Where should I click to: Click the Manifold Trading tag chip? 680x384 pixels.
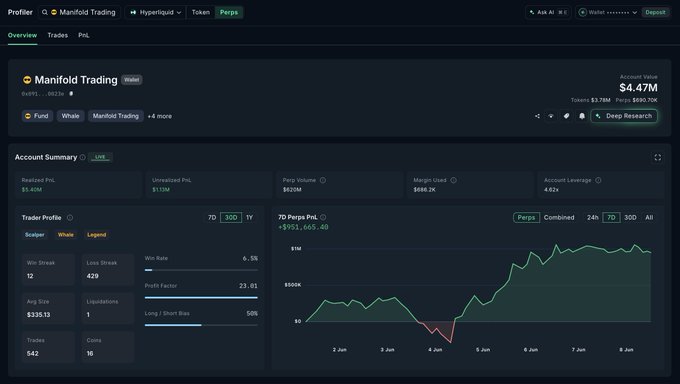pos(116,116)
